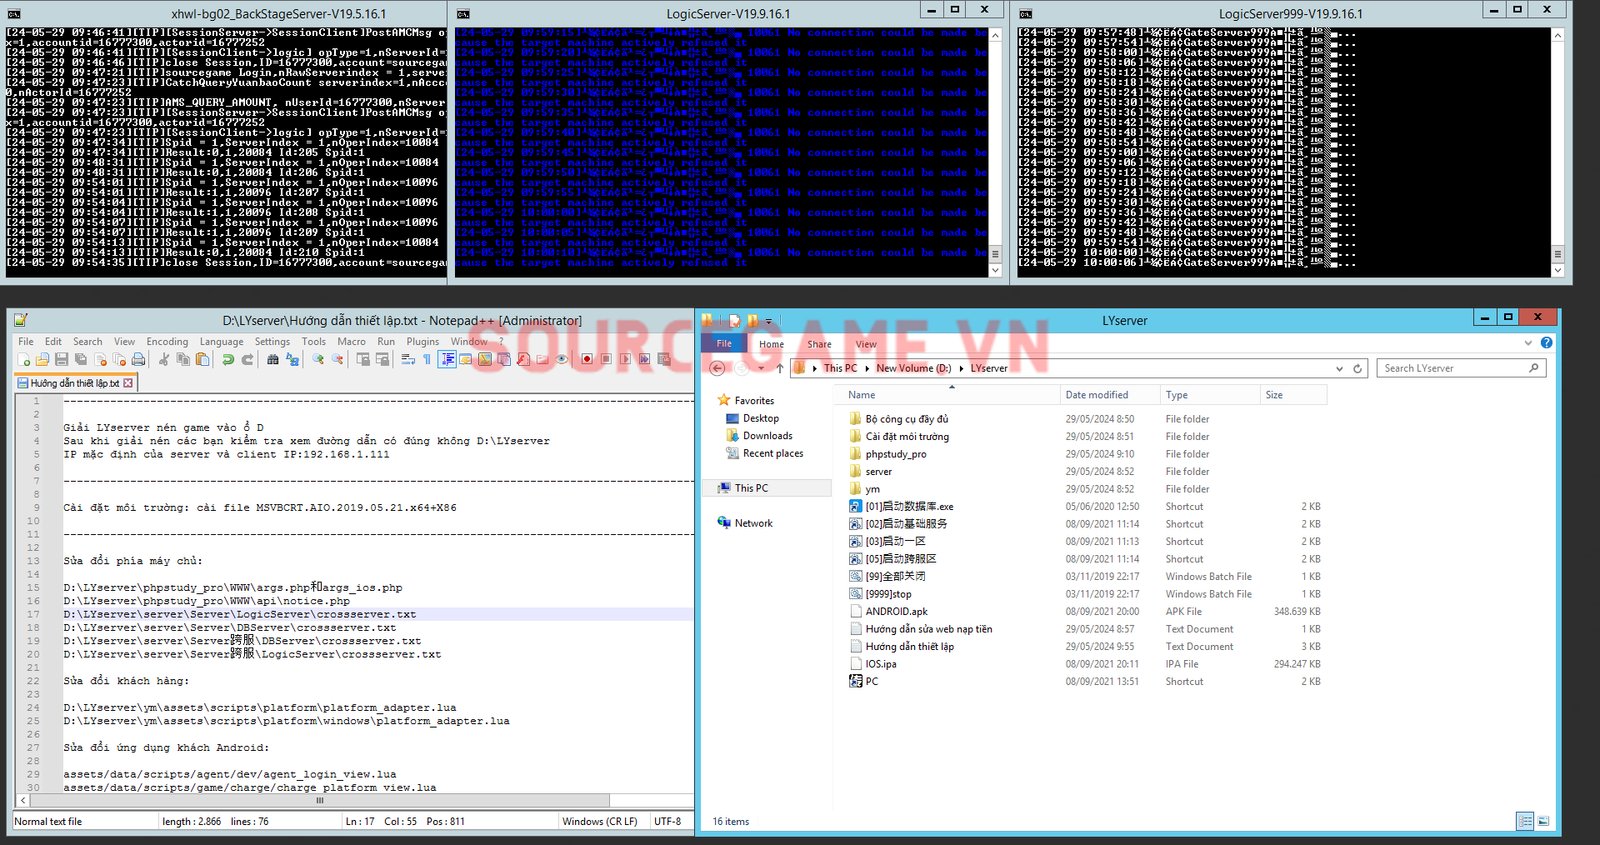This screenshot has height=845, width=1600.
Task: Click the Save icon in Notepad++ toolbar
Action: (61, 360)
